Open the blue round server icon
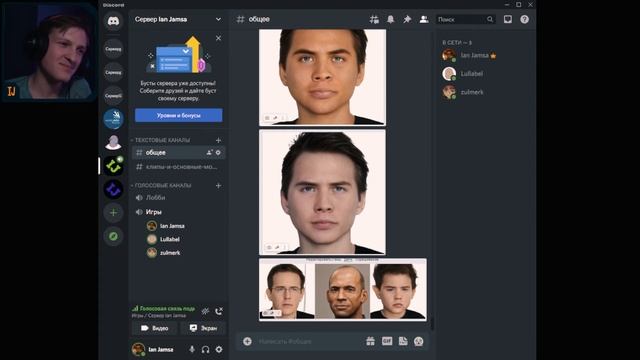Screen dimensions: 640x360 [113, 119]
